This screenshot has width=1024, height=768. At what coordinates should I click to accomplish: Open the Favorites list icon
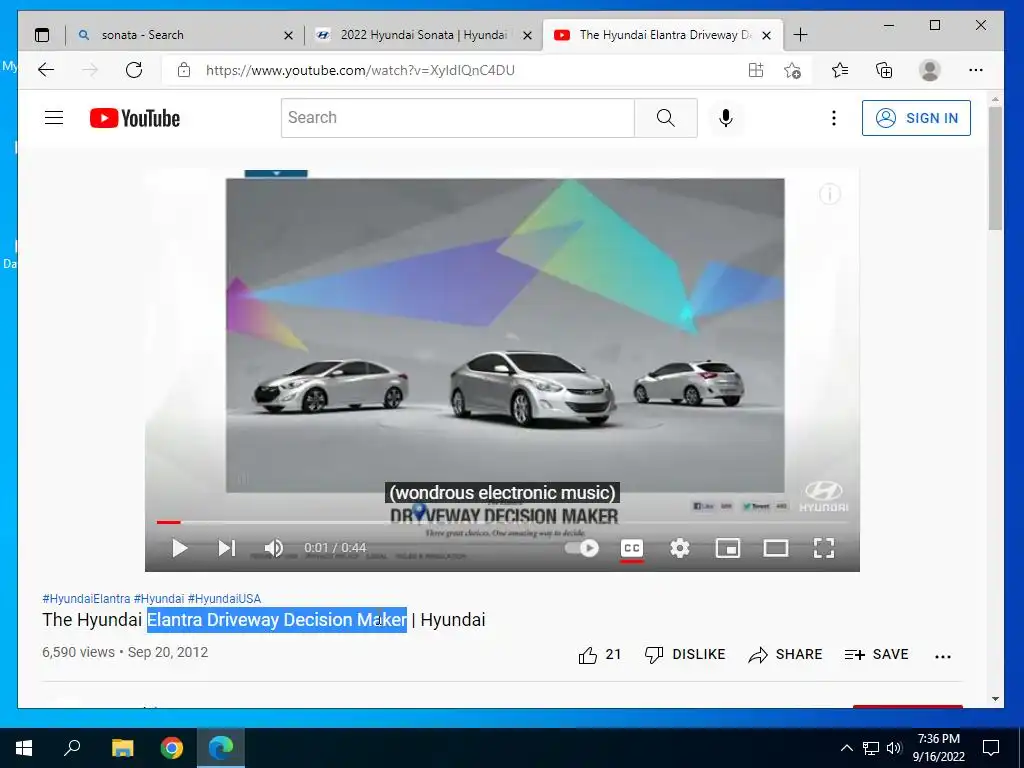(x=840, y=70)
